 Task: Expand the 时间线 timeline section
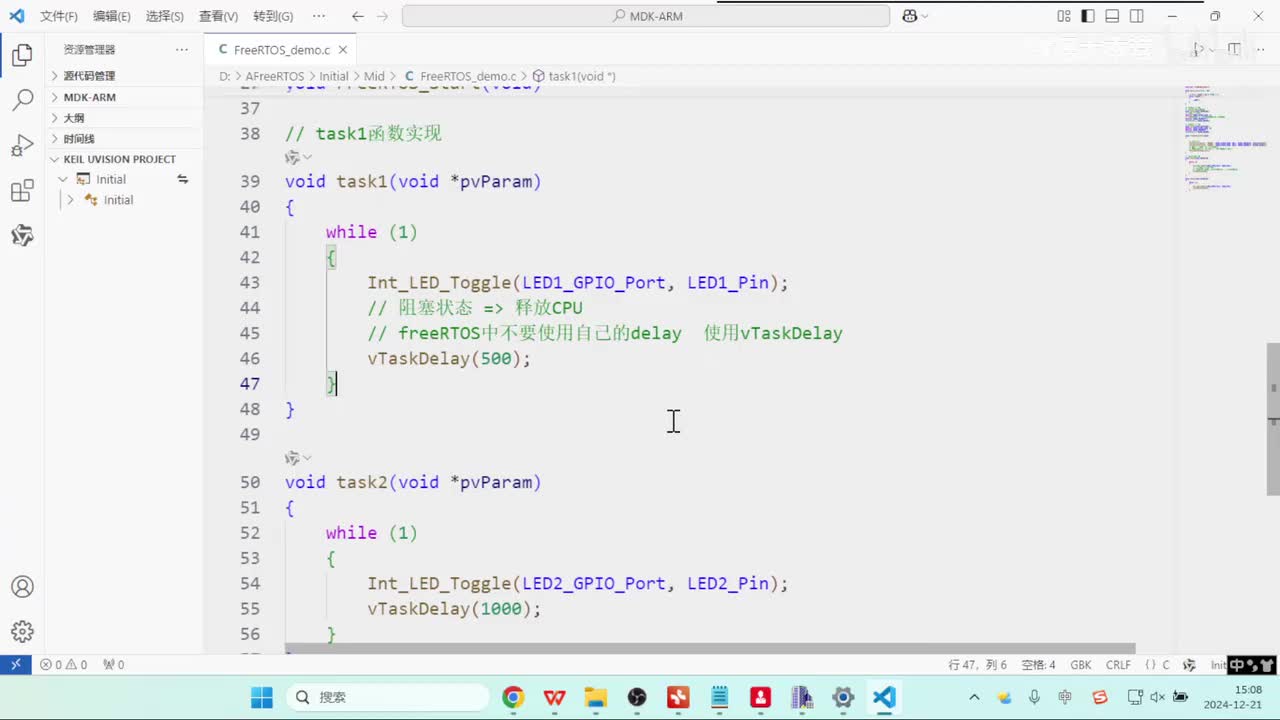[x=126, y=139]
